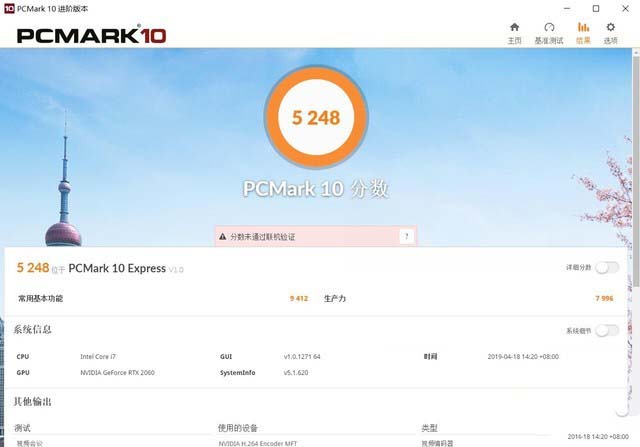Click the PCMark 10 分数 caption
640x447 pixels.
316,189
